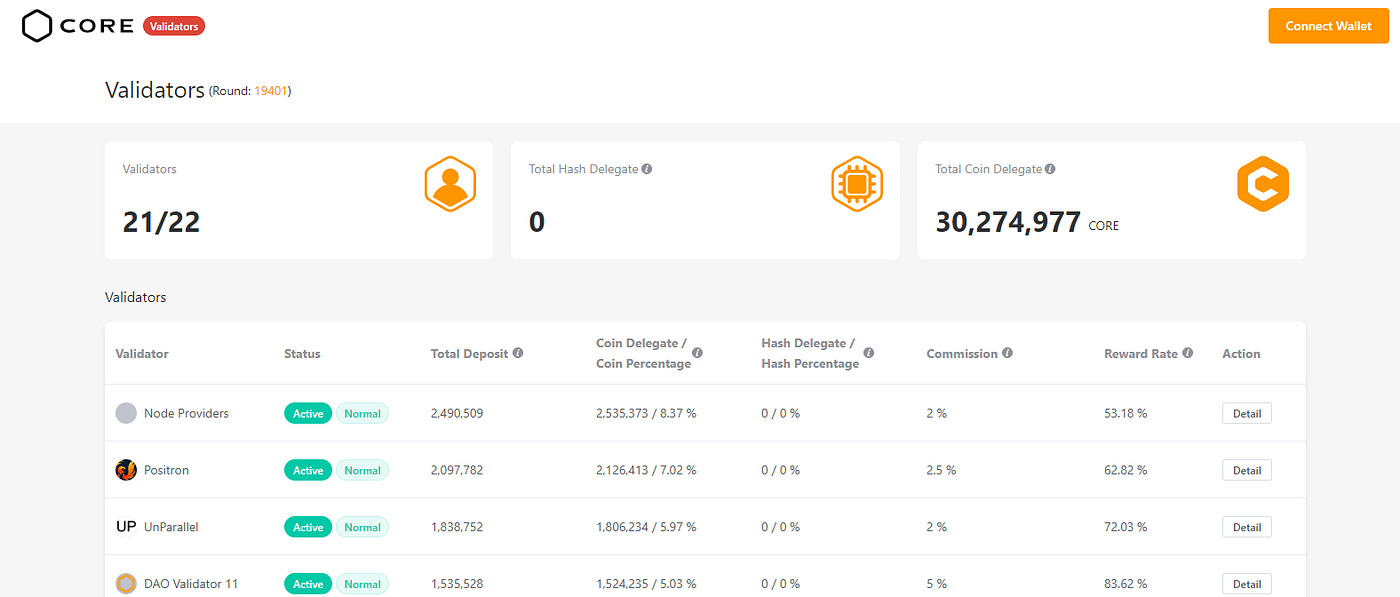
Task: Select the DAO Validator 11 name
Action: 191,584
